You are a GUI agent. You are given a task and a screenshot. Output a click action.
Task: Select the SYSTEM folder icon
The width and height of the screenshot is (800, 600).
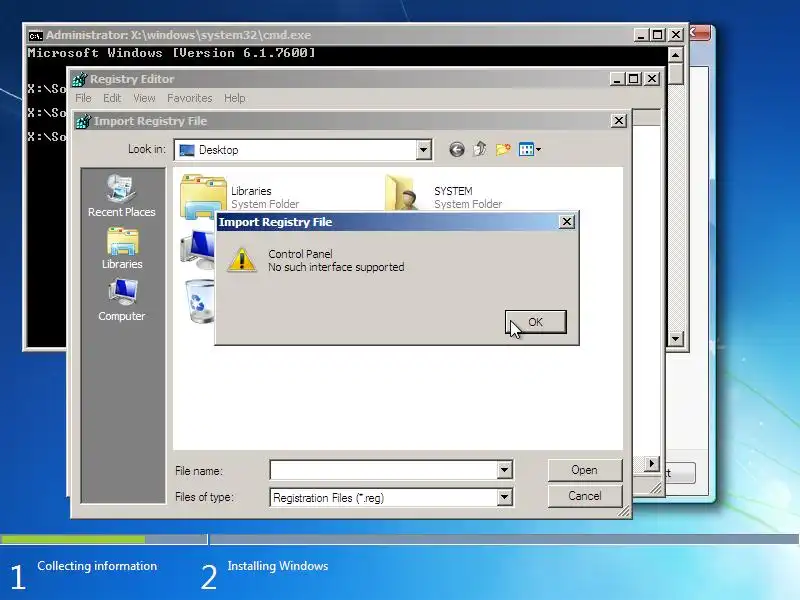pyautogui.click(x=403, y=193)
